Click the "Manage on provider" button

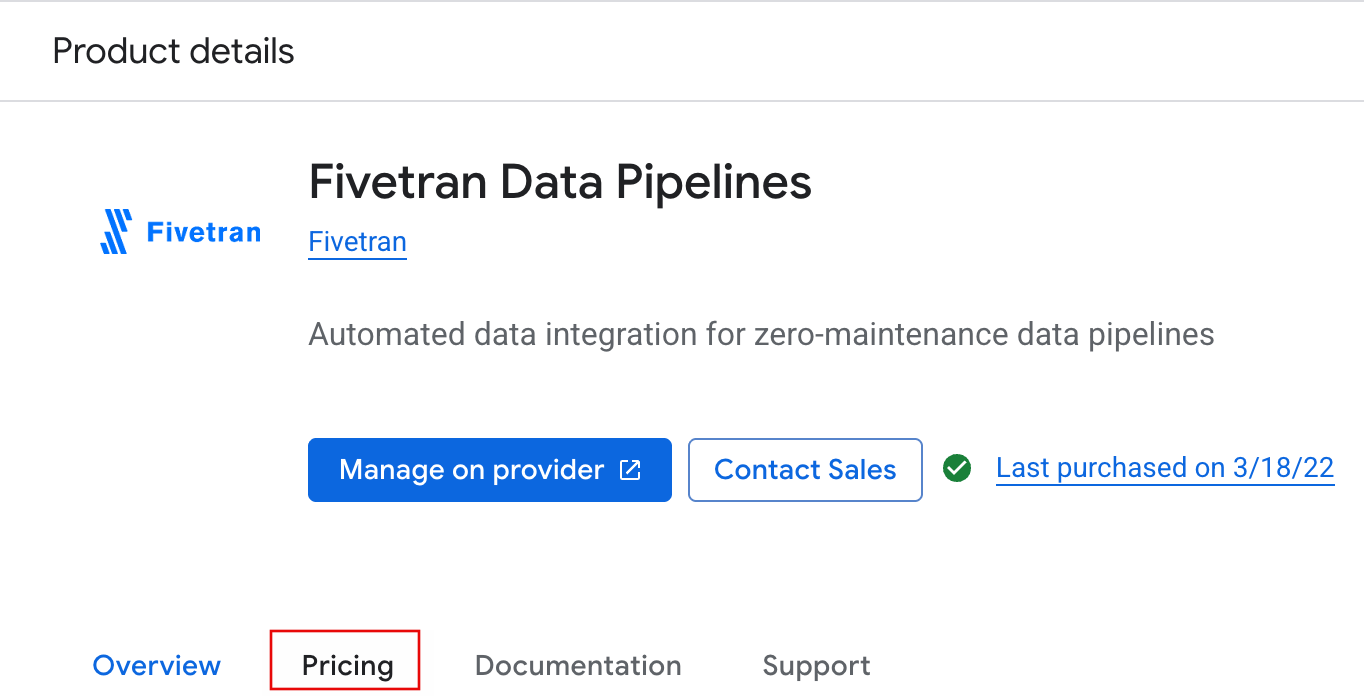[489, 470]
